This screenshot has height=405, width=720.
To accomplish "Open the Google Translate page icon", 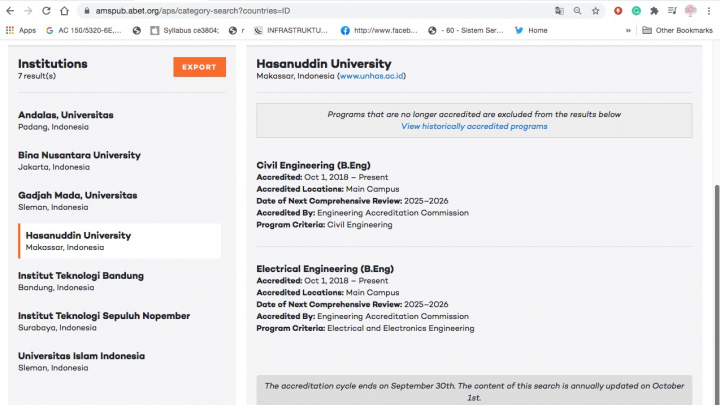I will tap(560, 10).
